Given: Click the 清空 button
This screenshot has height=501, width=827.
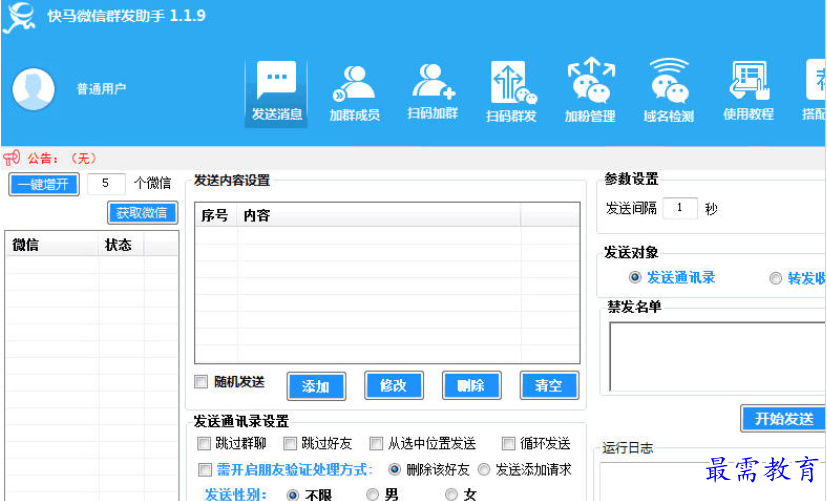Looking at the screenshot, I should 549,386.
